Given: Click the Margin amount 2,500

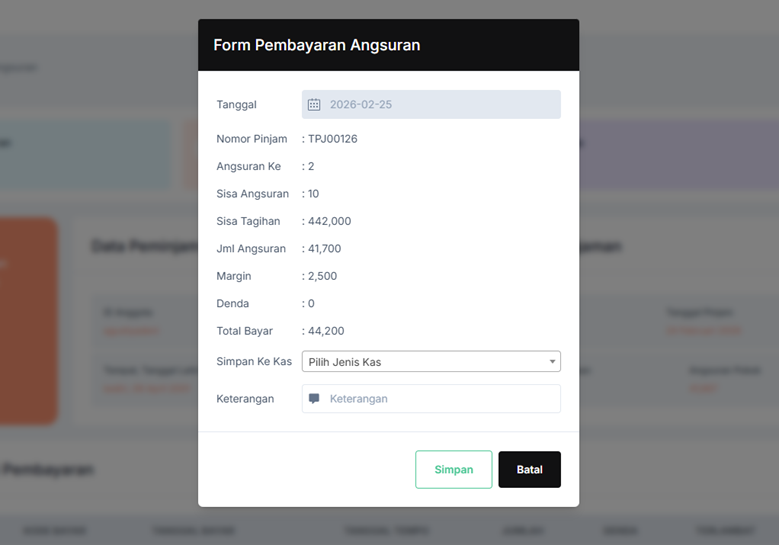Looking at the screenshot, I should (x=325, y=276).
